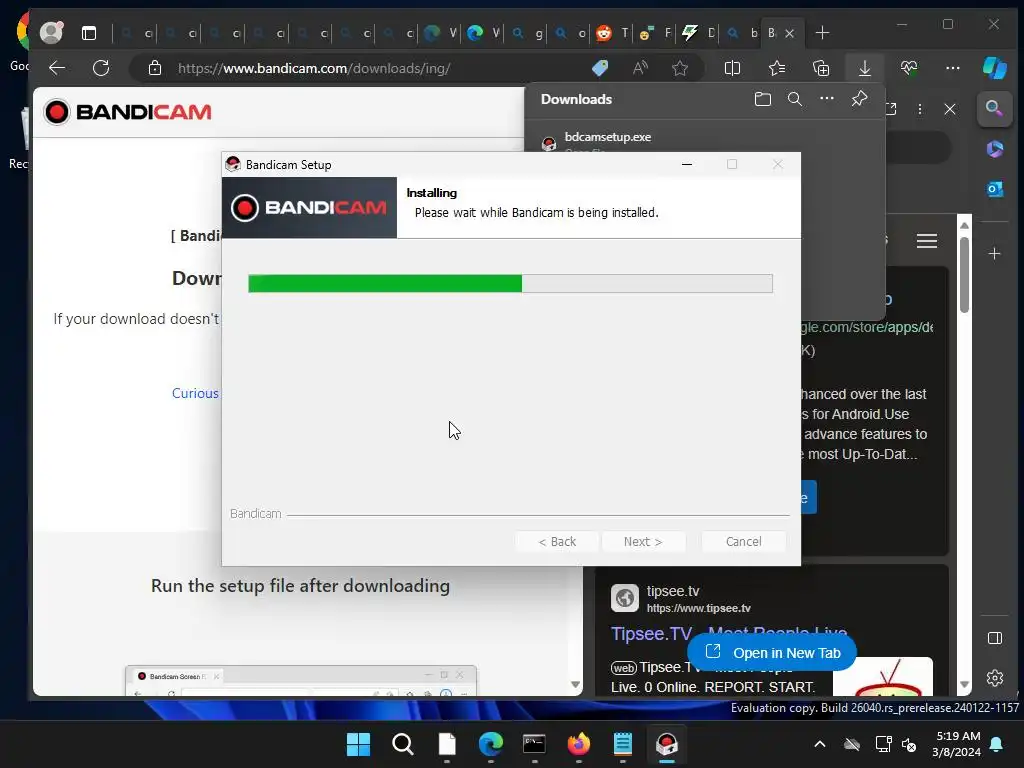Add this page to favorites star
This screenshot has width=1024, height=768.
[680, 68]
